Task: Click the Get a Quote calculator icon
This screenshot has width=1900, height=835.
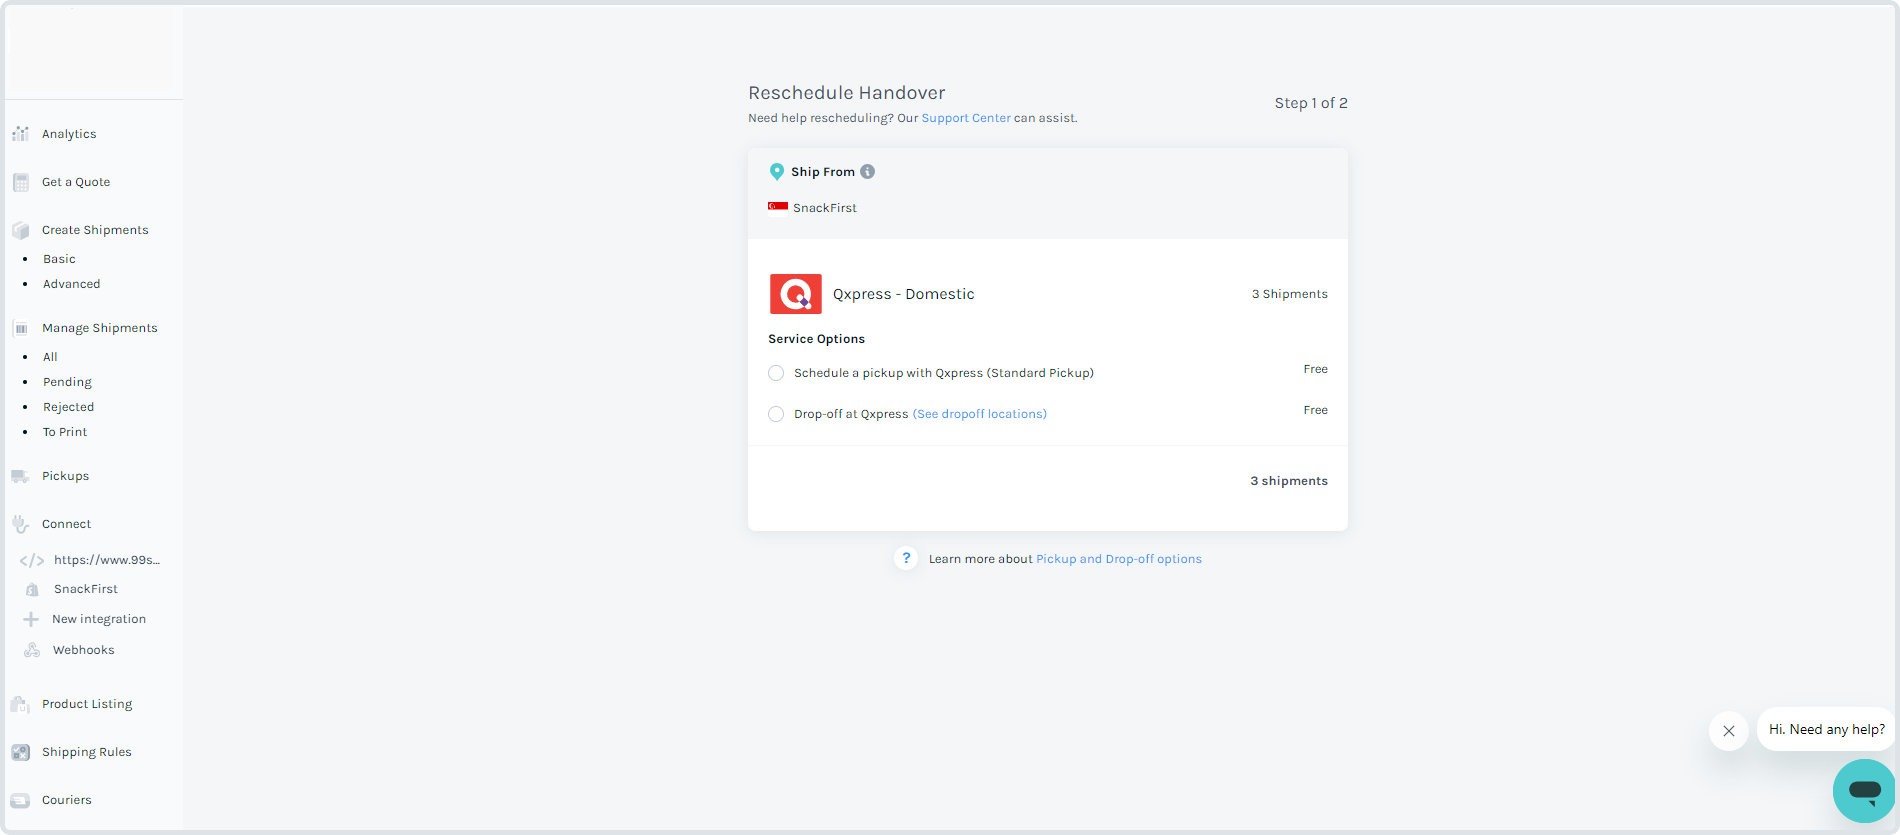Action: pos(20,182)
